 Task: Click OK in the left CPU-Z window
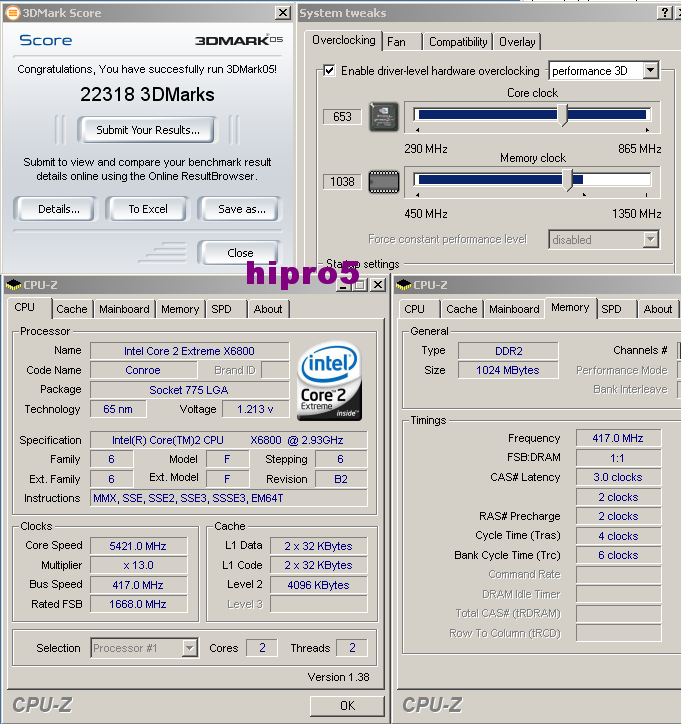click(347, 706)
